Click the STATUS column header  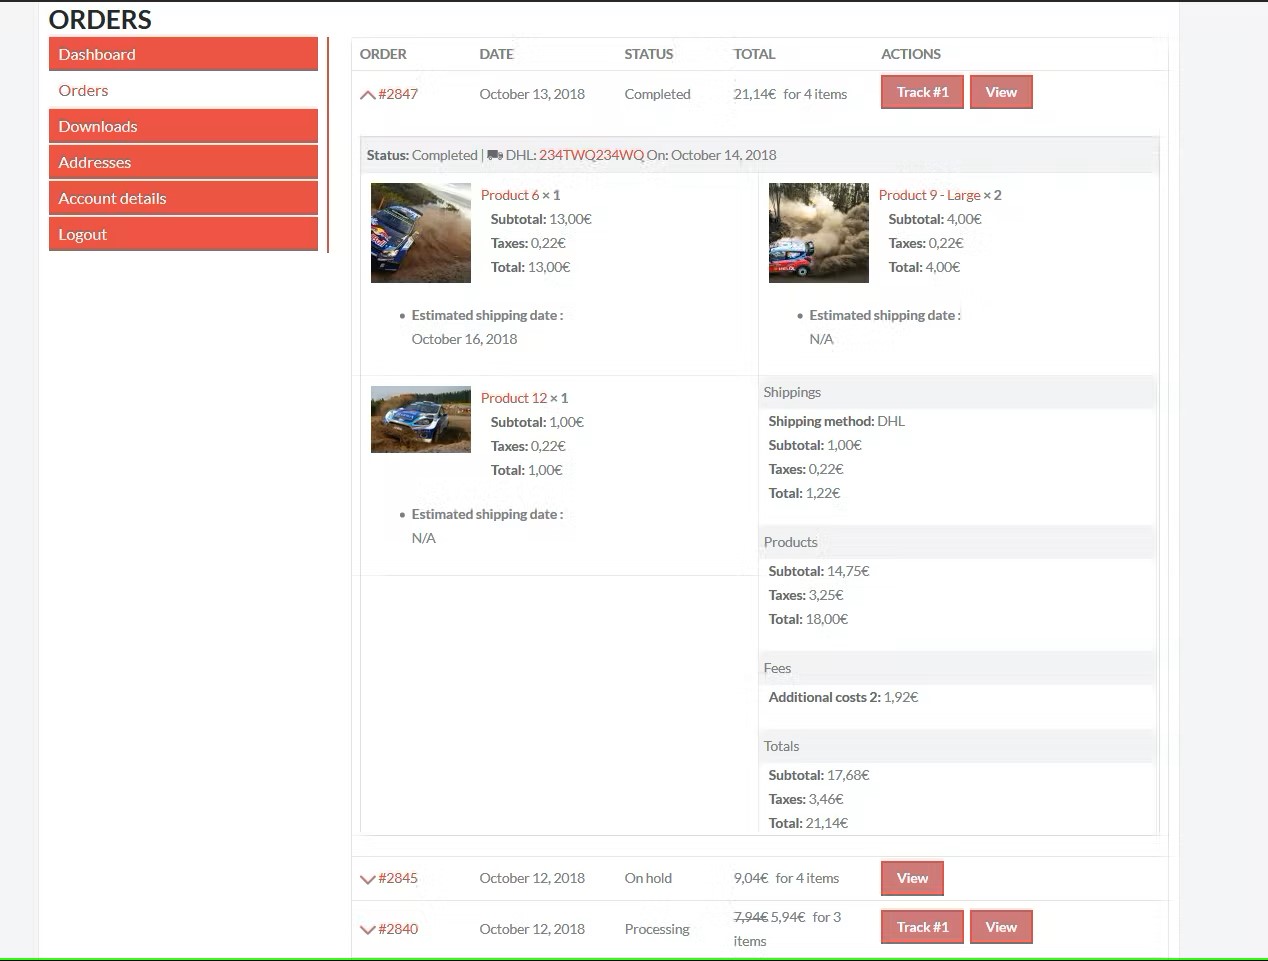click(649, 54)
